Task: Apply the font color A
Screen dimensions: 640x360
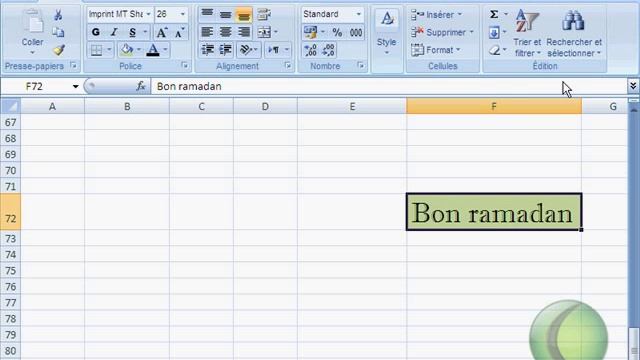Action: 153,50
